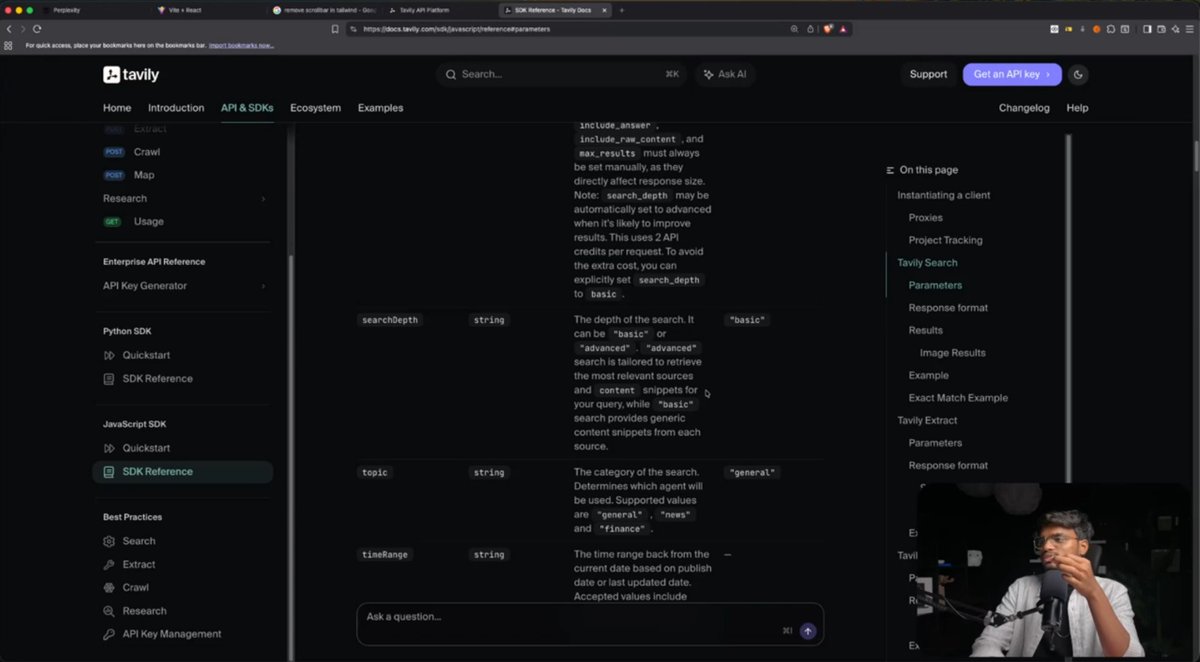This screenshot has height=662, width=1200.
Task: Open JavaScript SDK Quickstart icon
Action: tap(109, 448)
